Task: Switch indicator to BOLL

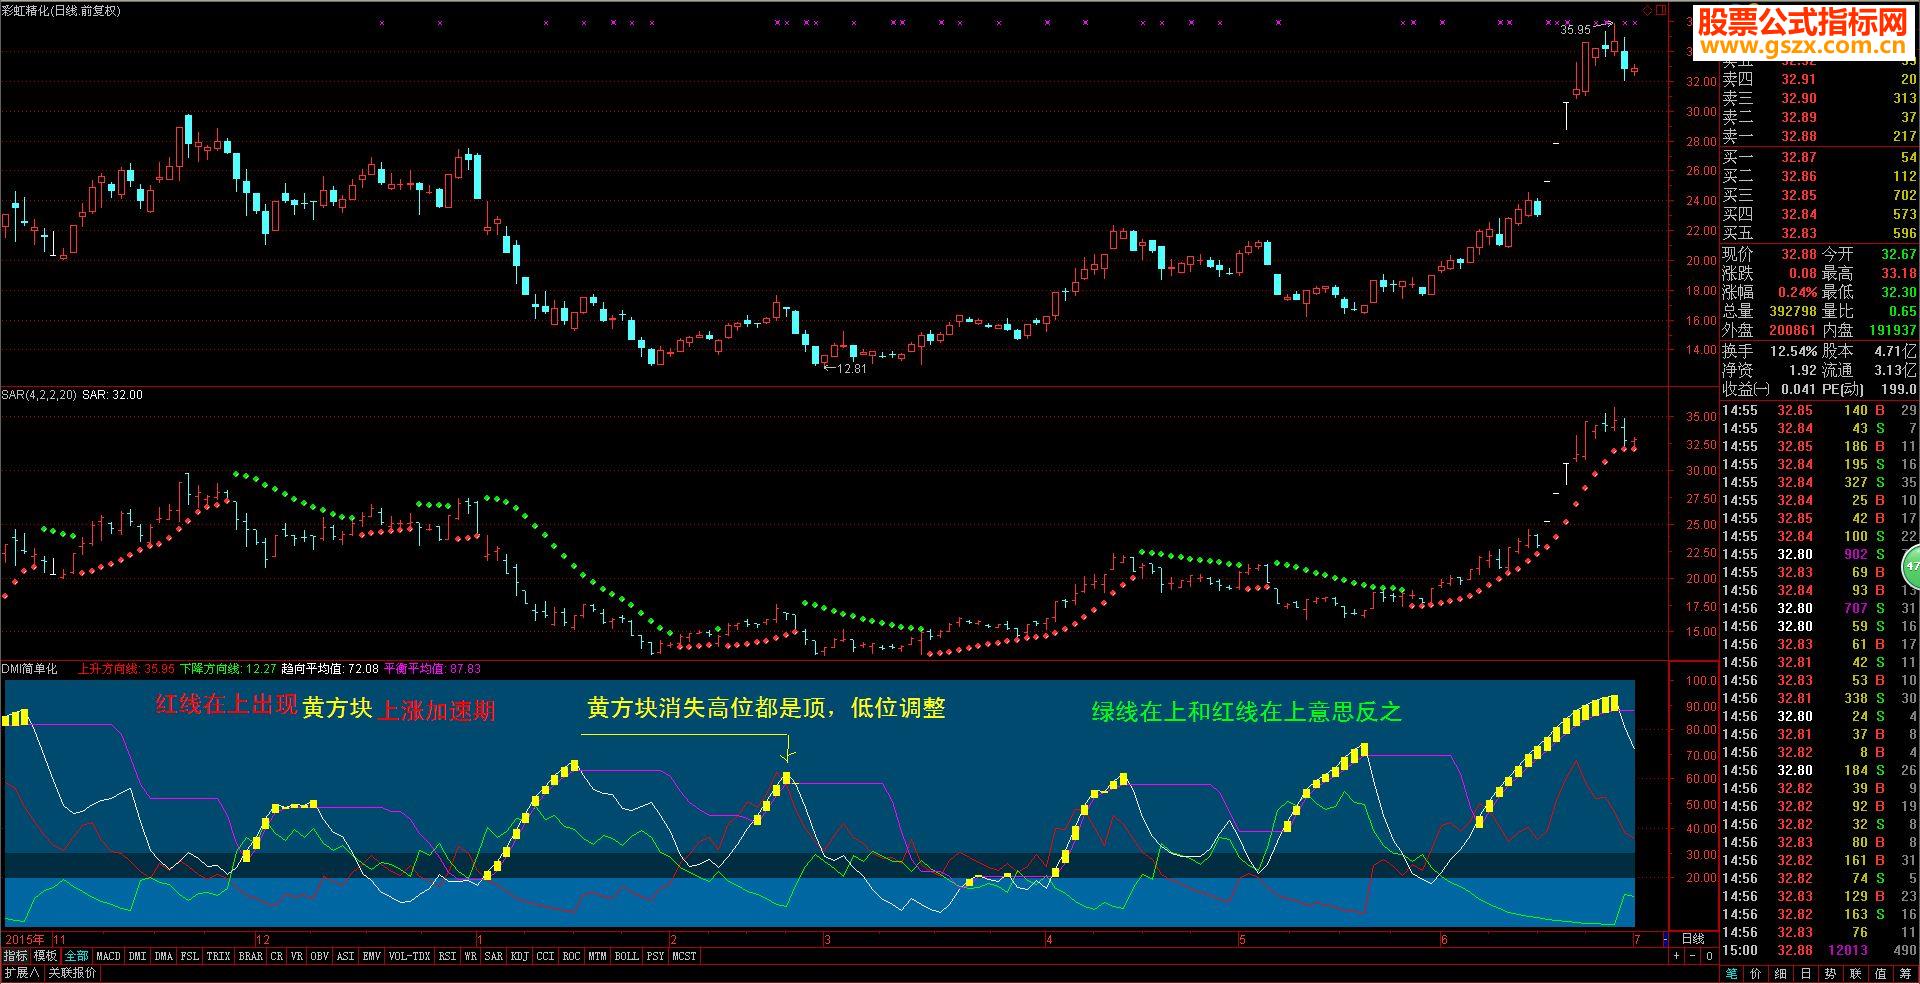Action: (626, 956)
